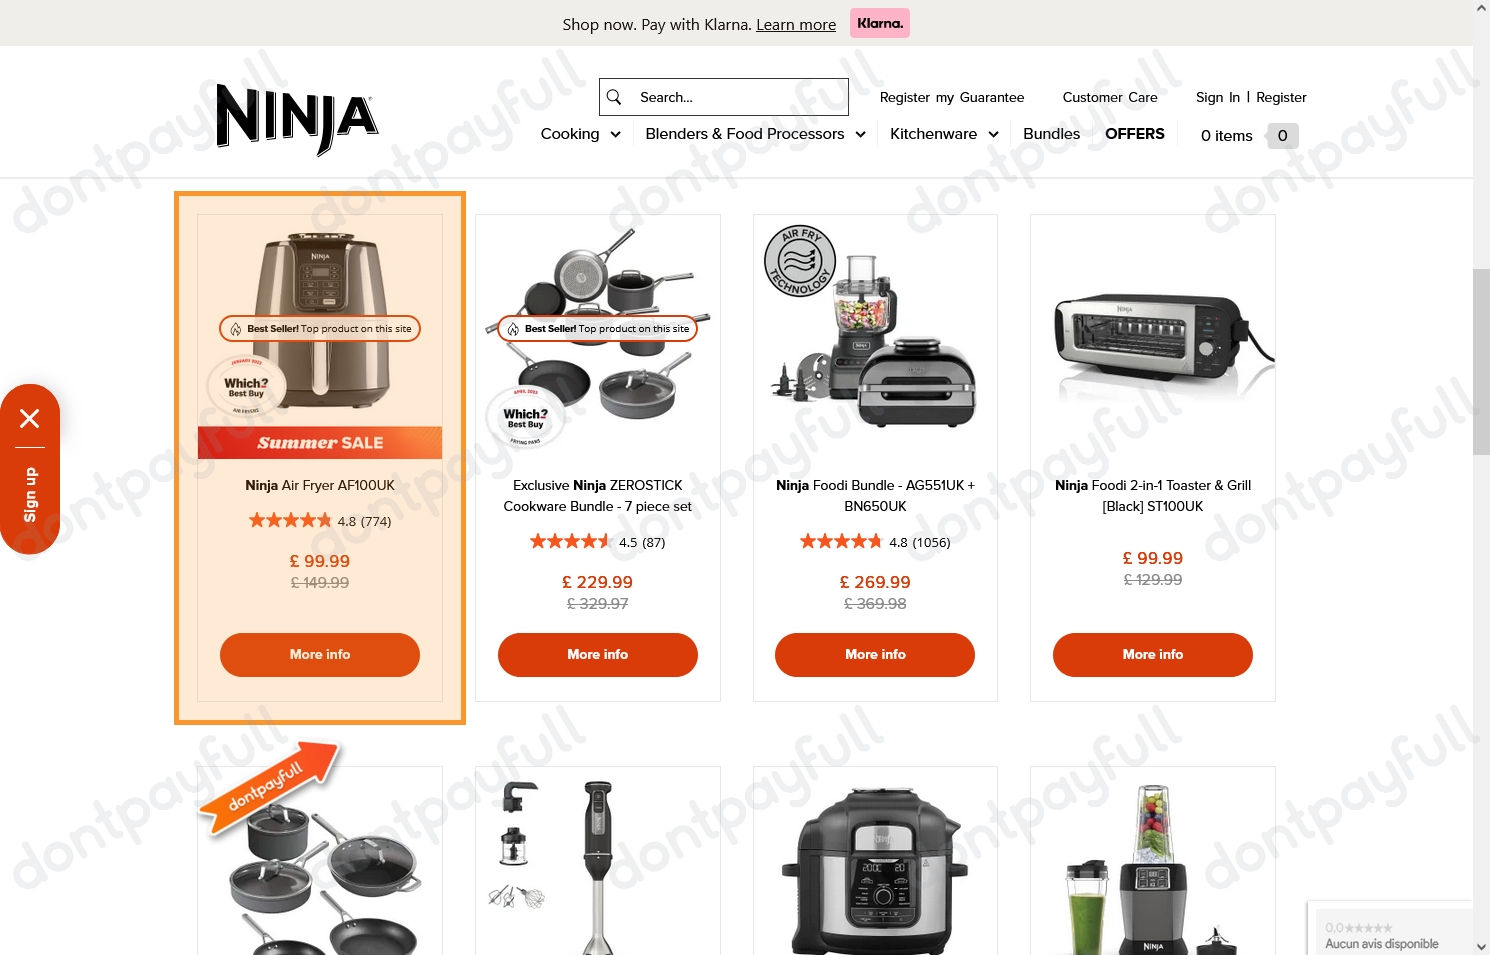This screenshot has width=1490, height=955.
Task: Click the Klarna pink badge
Action: [880, 23]
